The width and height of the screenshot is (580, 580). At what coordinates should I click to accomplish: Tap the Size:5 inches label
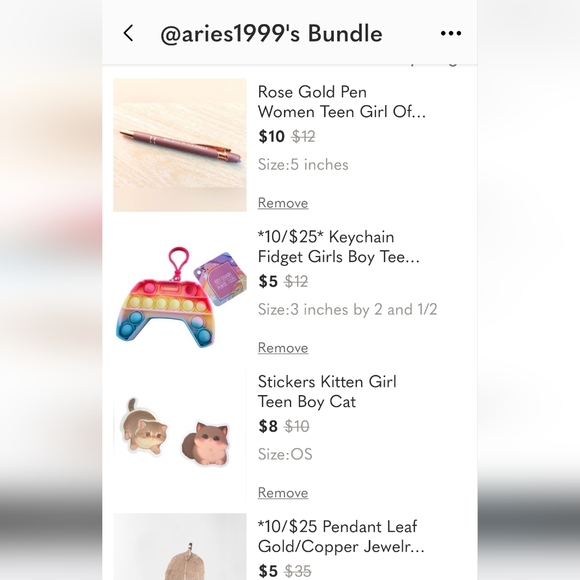303,165
